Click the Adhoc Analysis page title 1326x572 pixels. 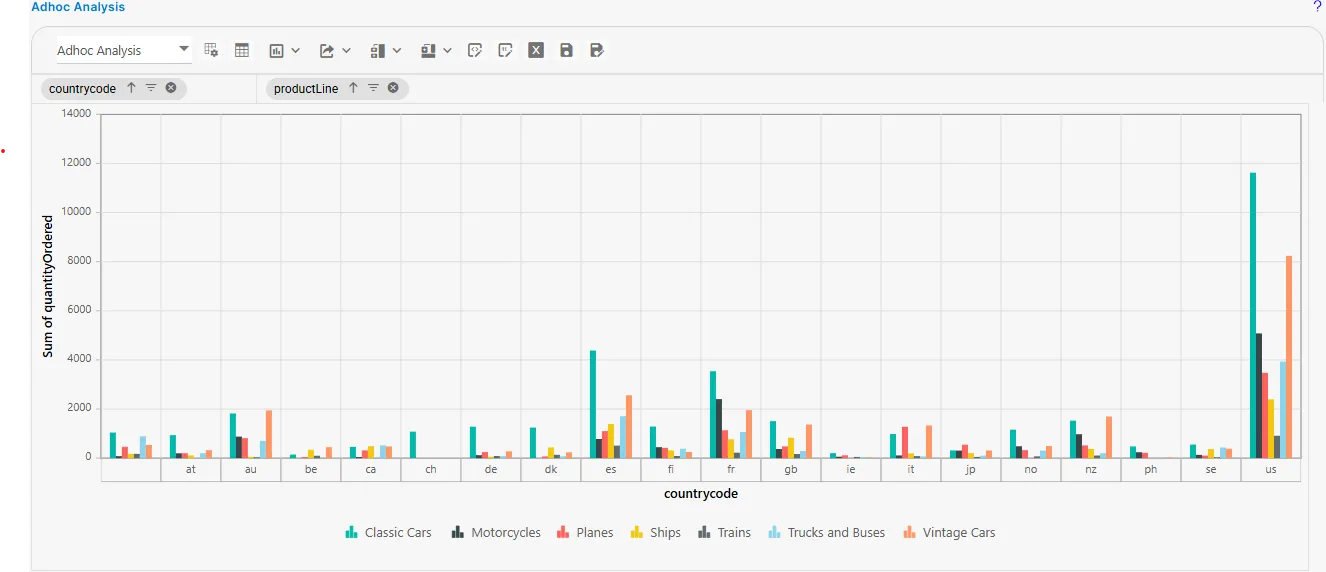tap(78, 7)
